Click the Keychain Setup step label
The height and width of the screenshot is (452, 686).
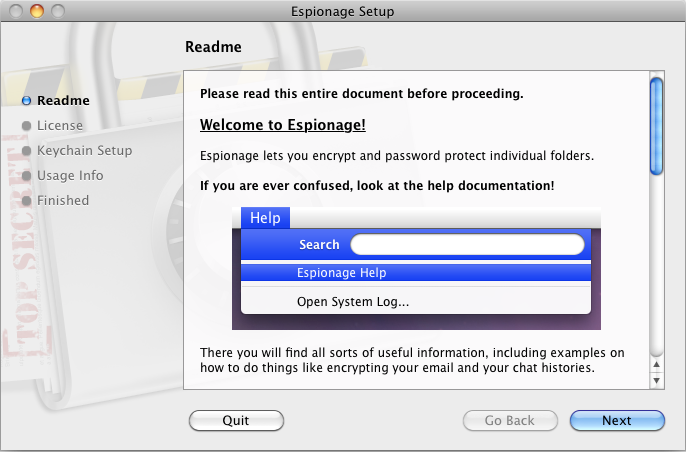point(84,151)
